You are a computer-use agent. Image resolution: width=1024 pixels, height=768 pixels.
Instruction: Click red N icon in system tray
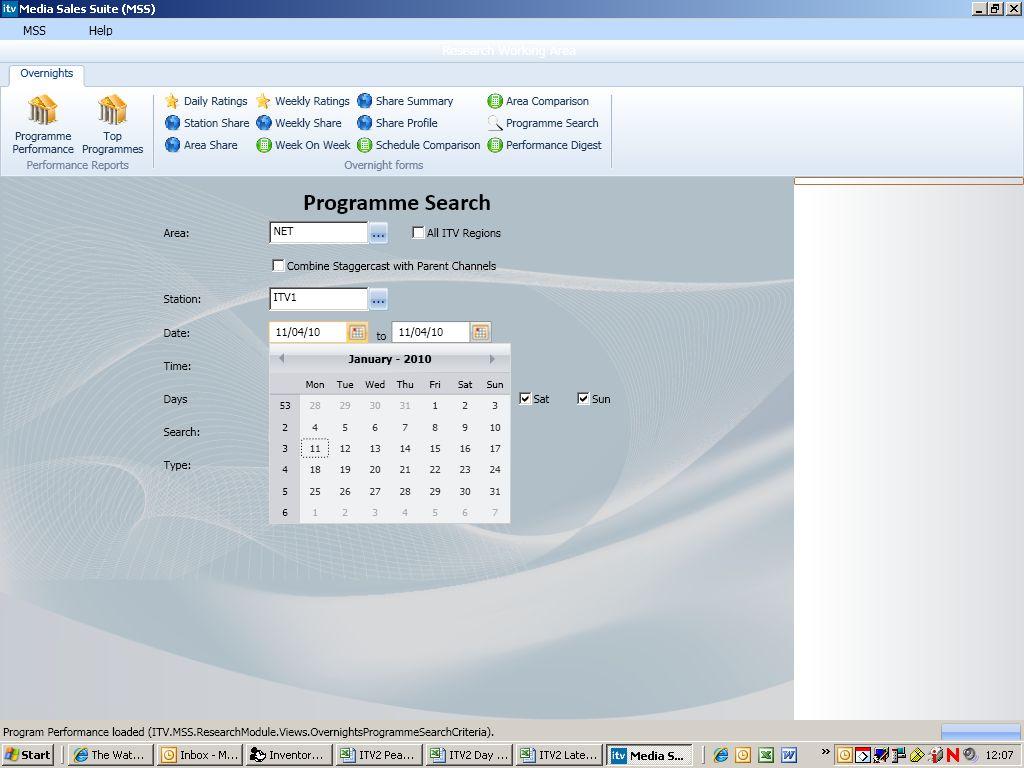click(953, 755)
